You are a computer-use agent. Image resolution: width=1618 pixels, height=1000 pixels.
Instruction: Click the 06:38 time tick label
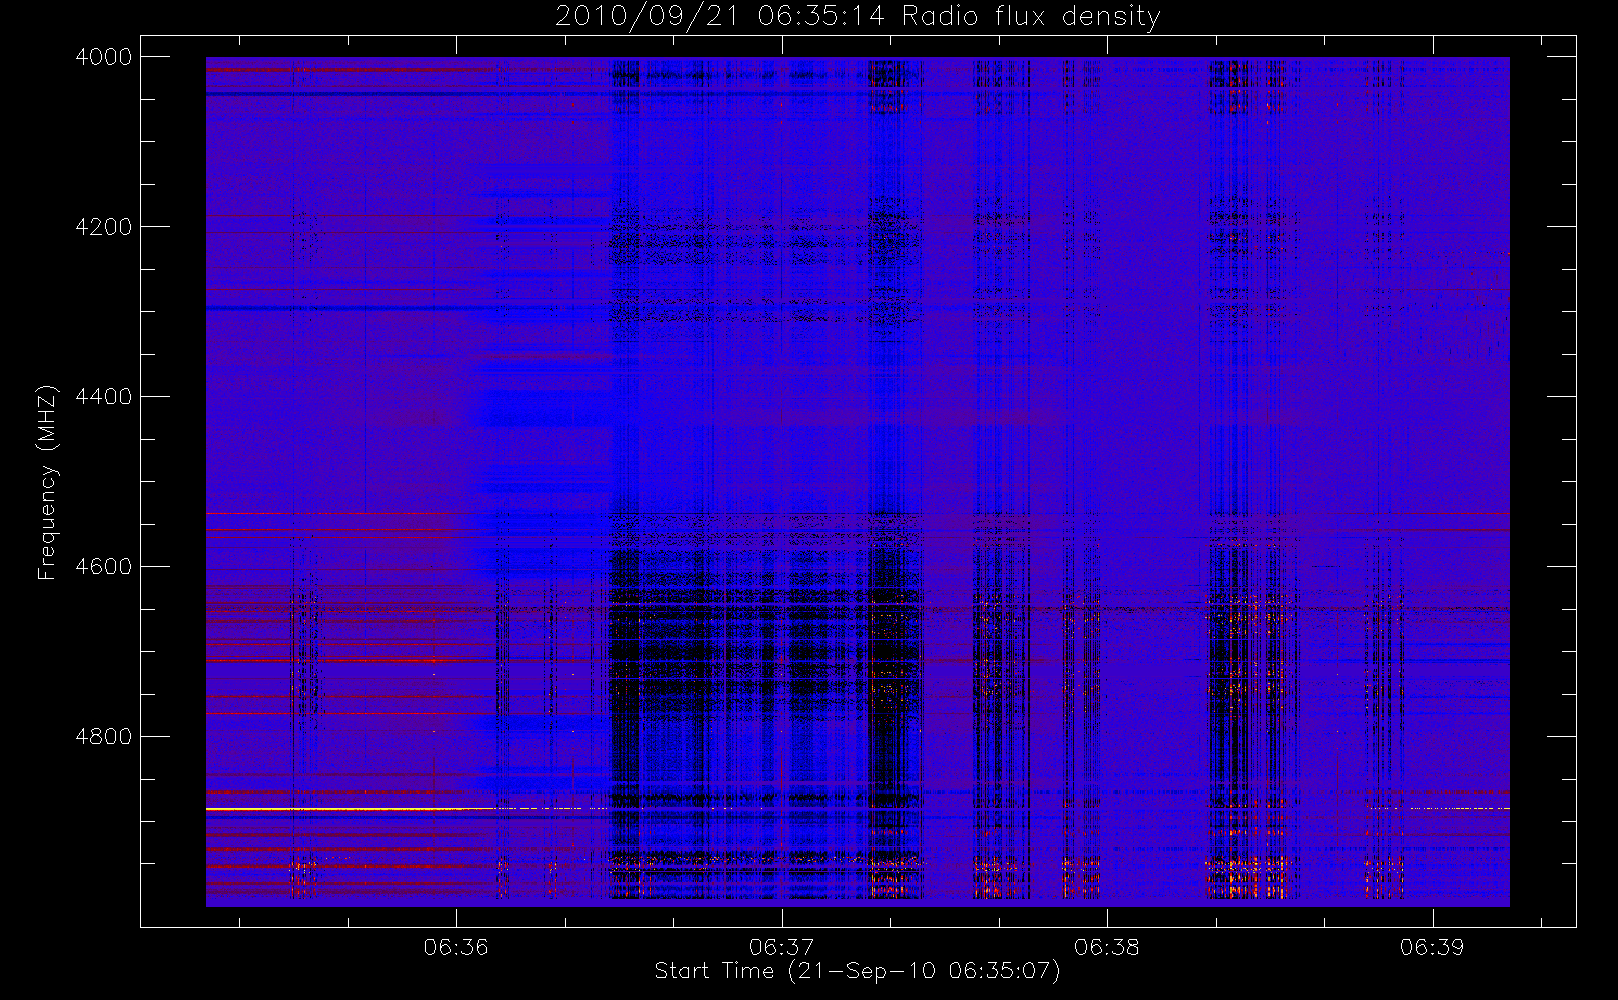[x=1106, y=947]
